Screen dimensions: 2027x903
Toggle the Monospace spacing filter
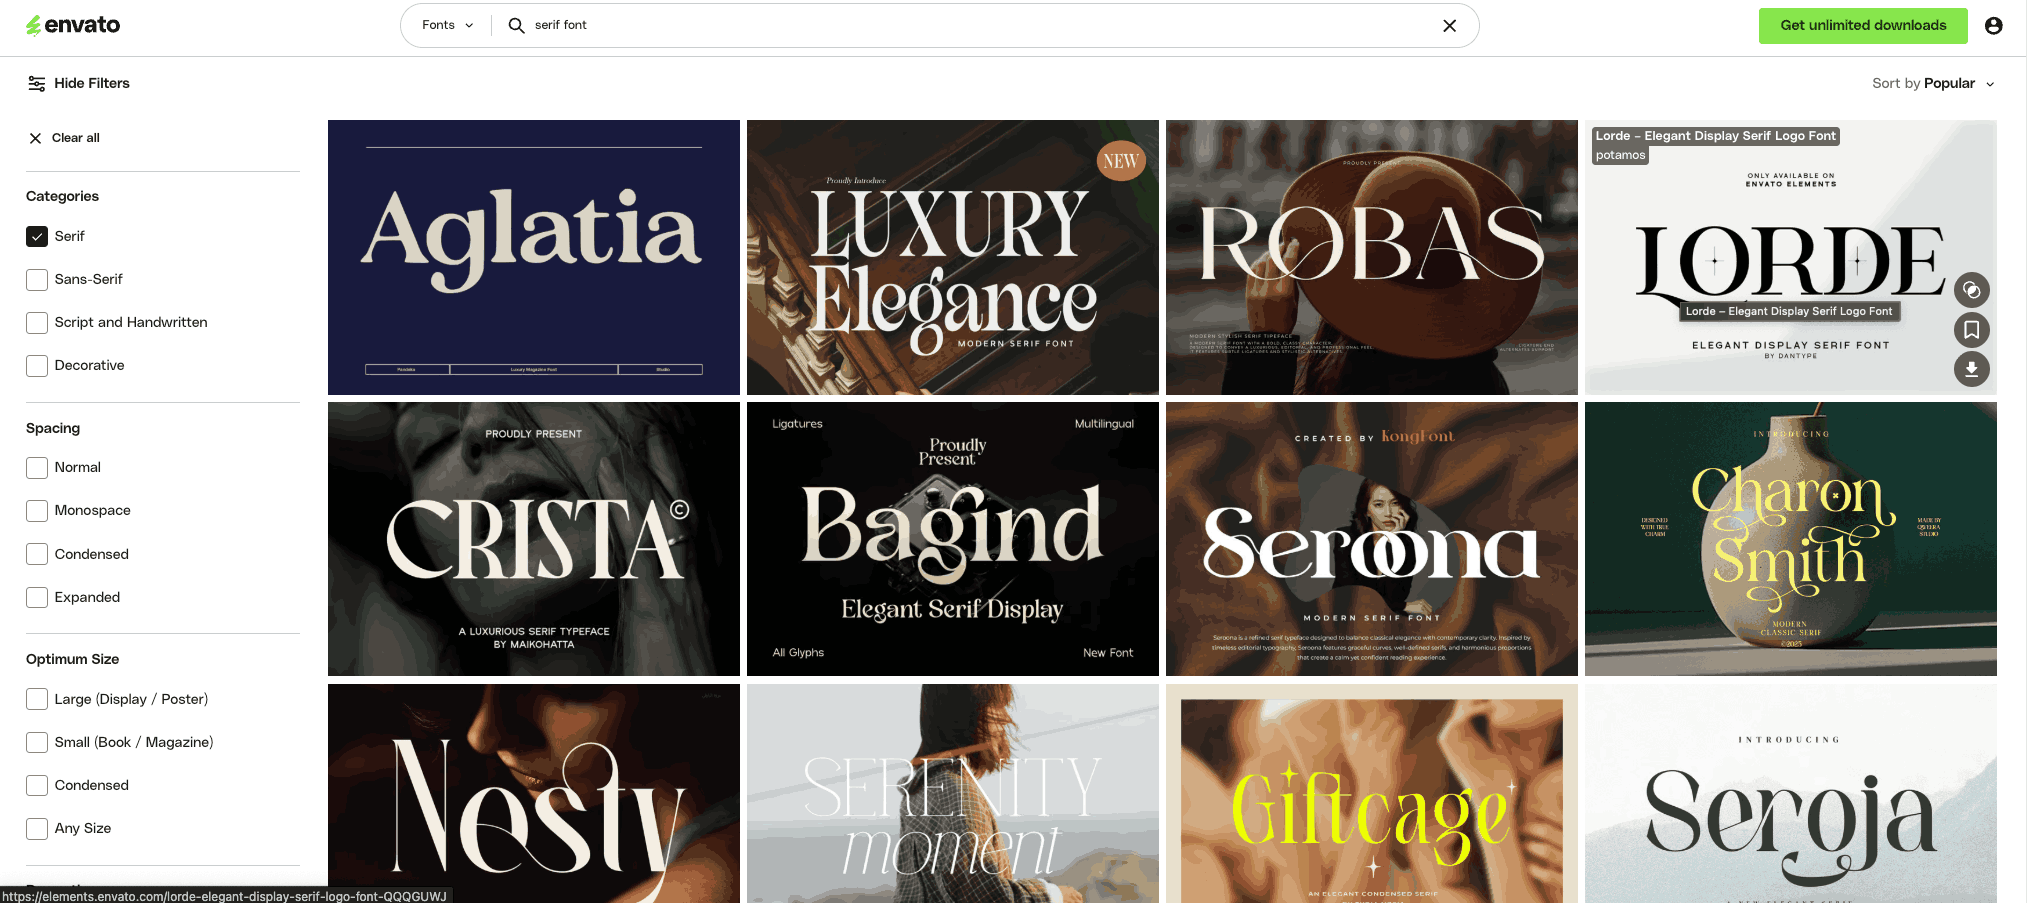(36, 510)
